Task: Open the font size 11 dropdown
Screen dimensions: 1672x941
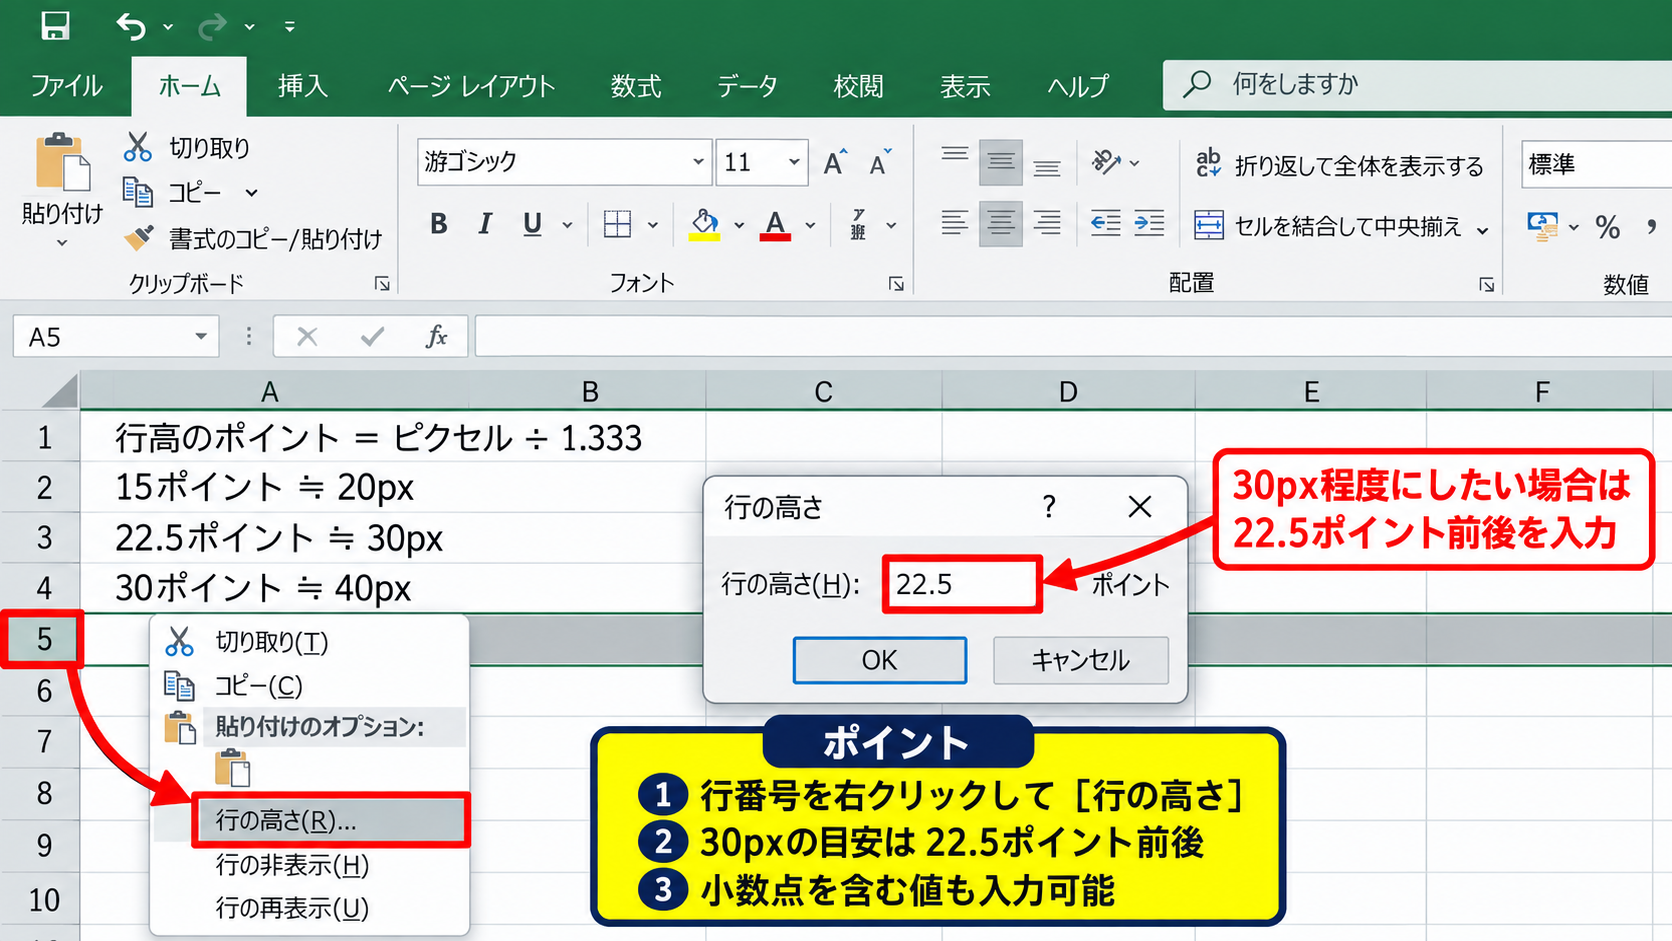Action: click(794, 162)
